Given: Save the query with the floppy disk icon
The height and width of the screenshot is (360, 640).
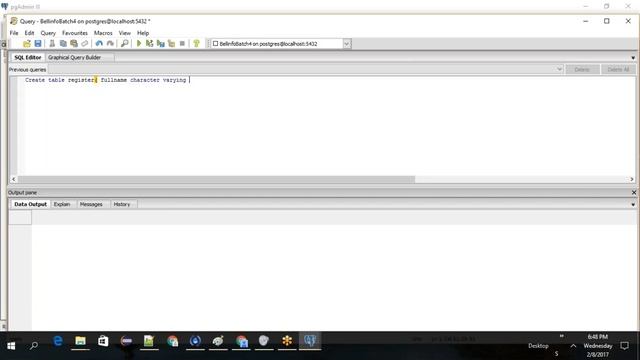Looking at the screenshot, I should click(38, 44).
